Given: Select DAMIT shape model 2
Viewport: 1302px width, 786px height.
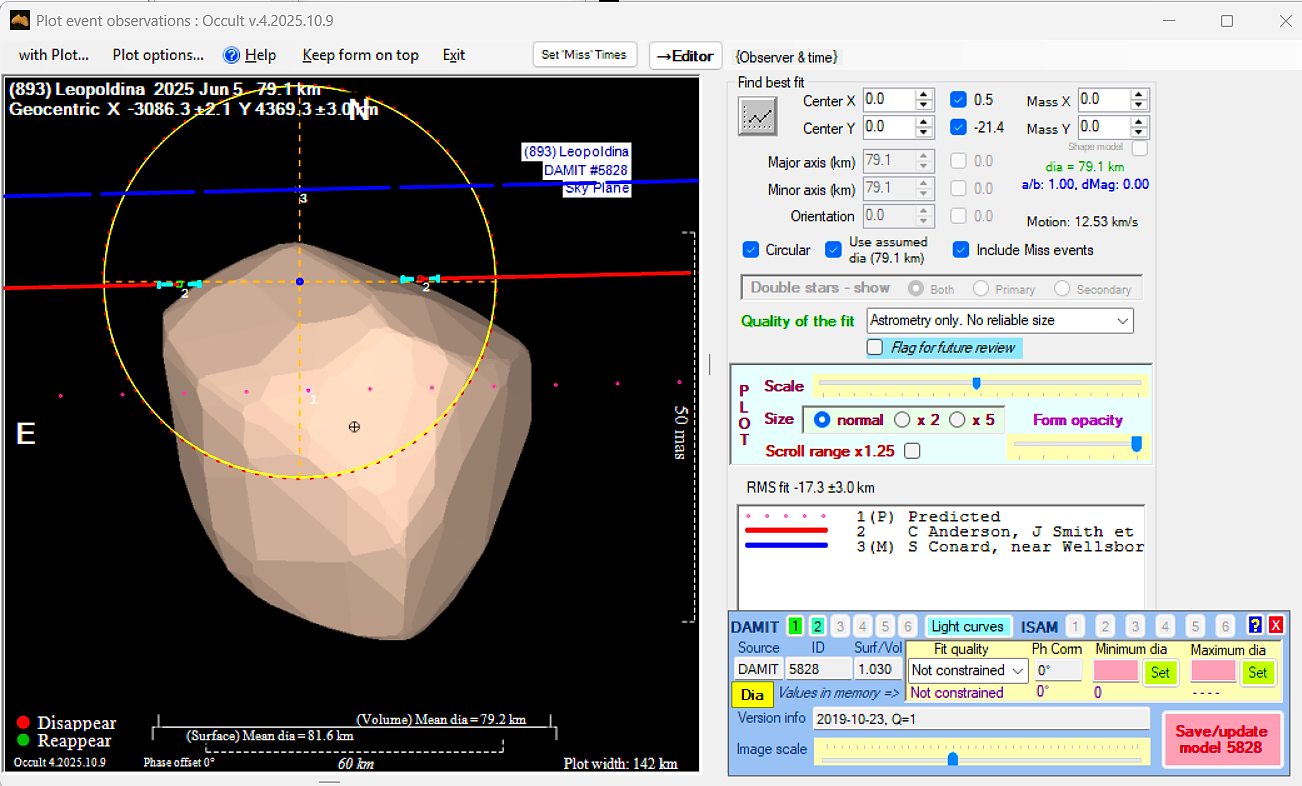Looking at the screenshot, I should (817, 626).
